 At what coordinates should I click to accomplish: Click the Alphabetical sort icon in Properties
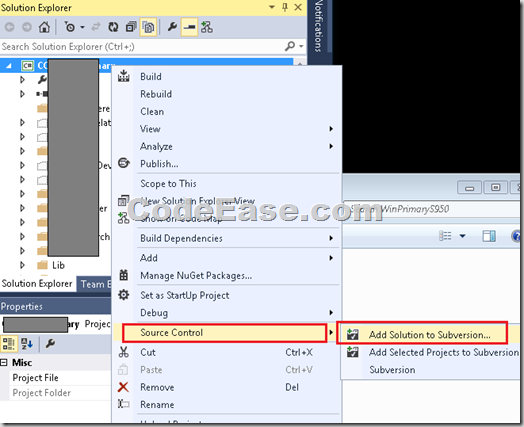point(27,344)
